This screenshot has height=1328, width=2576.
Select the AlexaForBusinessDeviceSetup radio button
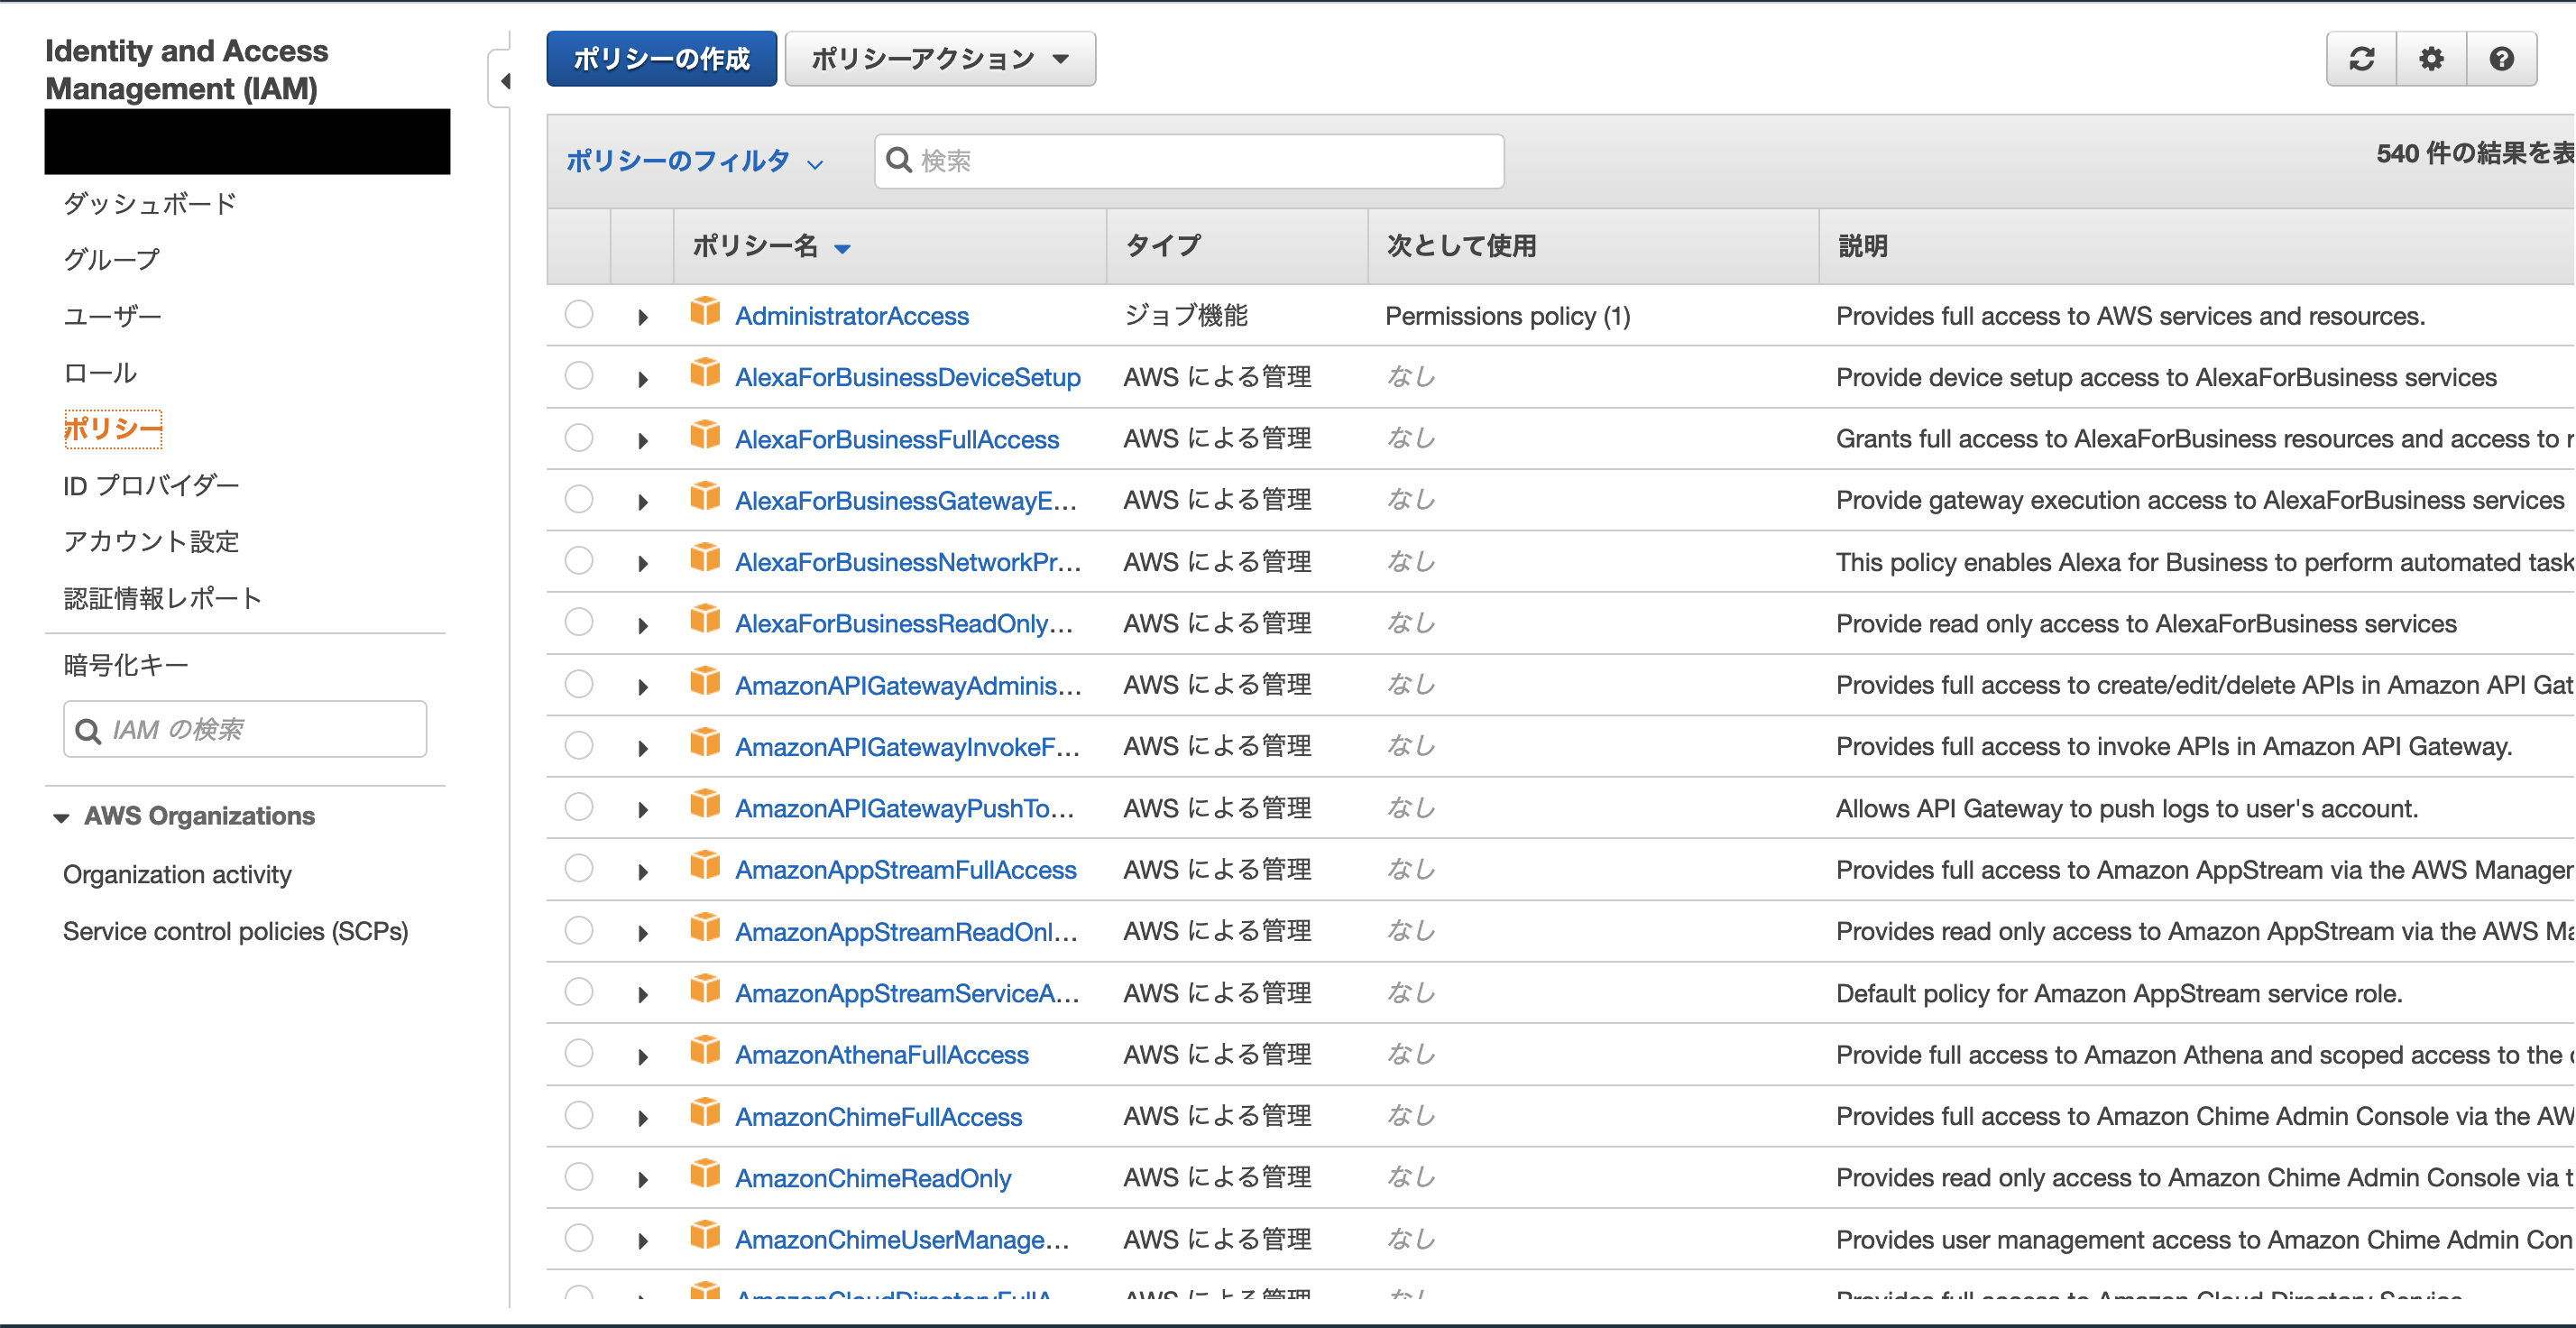coord(579,376)
